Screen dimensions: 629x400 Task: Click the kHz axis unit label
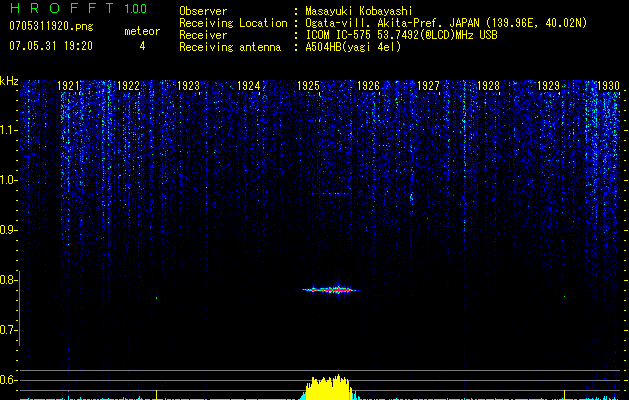(9, 81)
